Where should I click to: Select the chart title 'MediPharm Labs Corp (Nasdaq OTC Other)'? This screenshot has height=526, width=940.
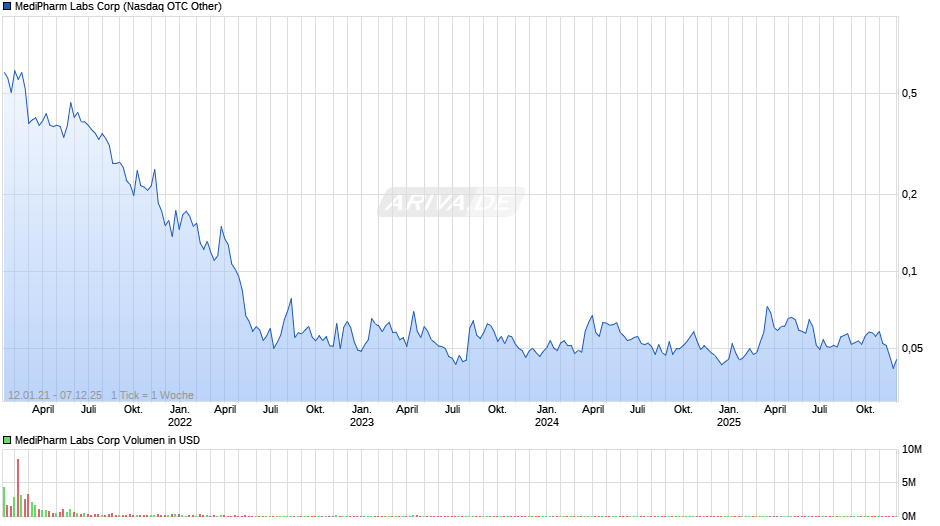[x=118, y=7]
